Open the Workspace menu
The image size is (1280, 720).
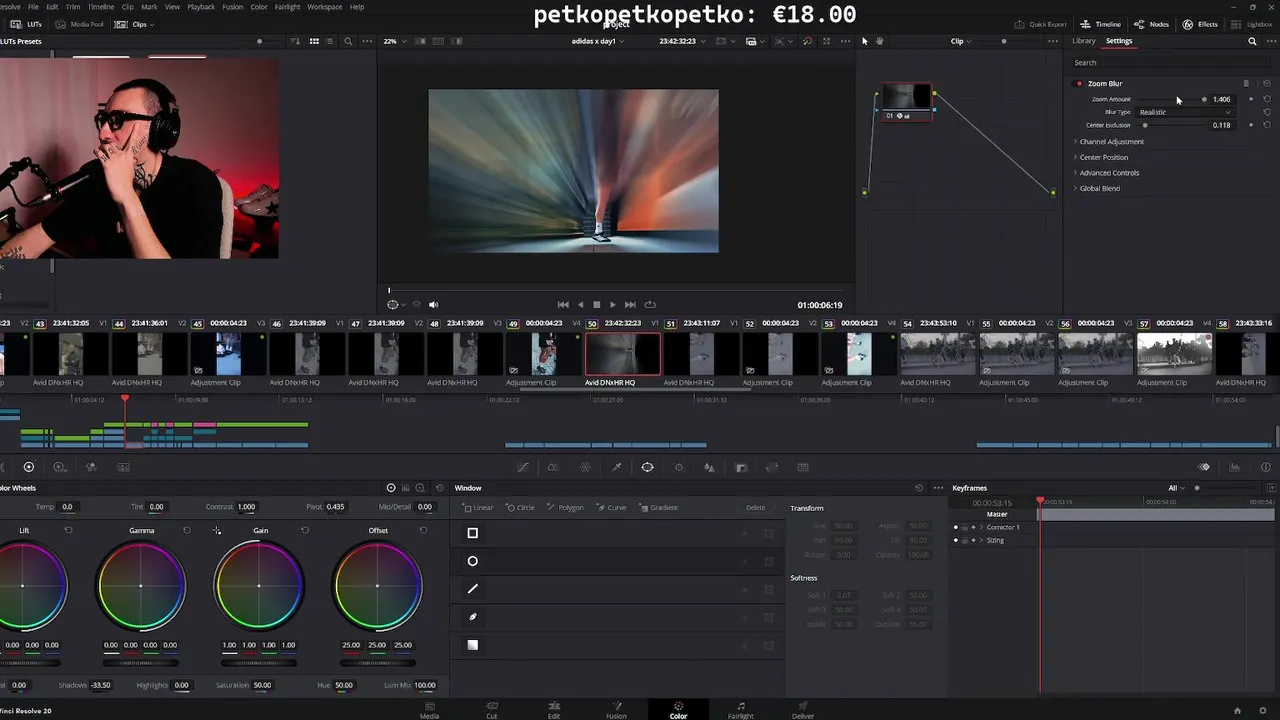(324, 6)
